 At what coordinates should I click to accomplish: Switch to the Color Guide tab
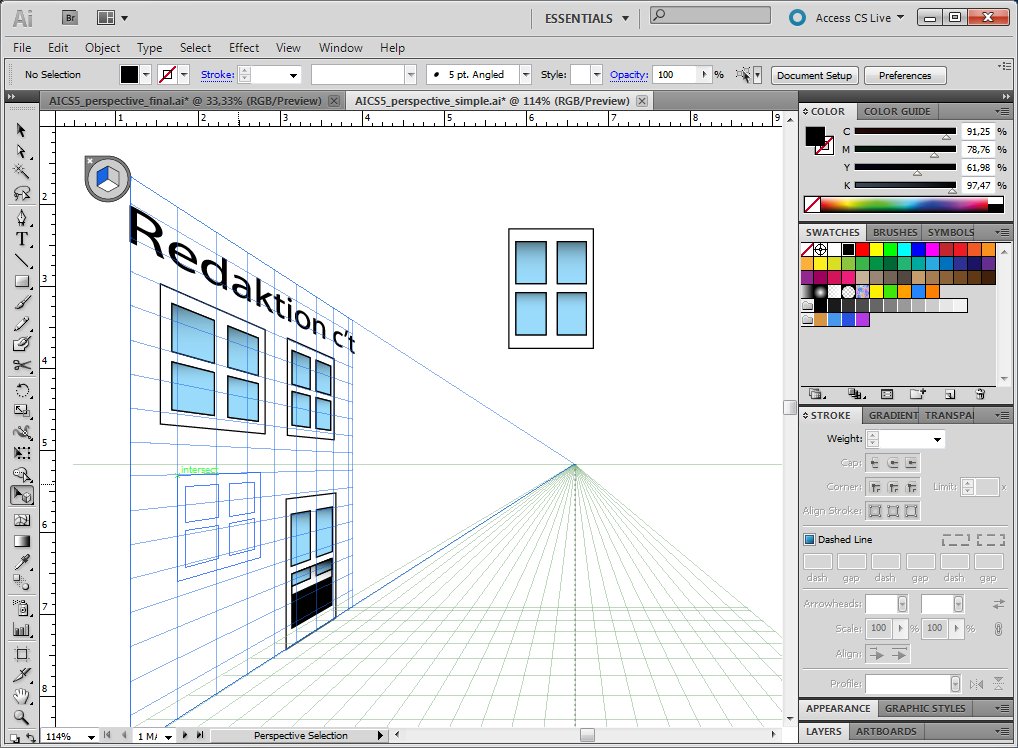point(896,111)
